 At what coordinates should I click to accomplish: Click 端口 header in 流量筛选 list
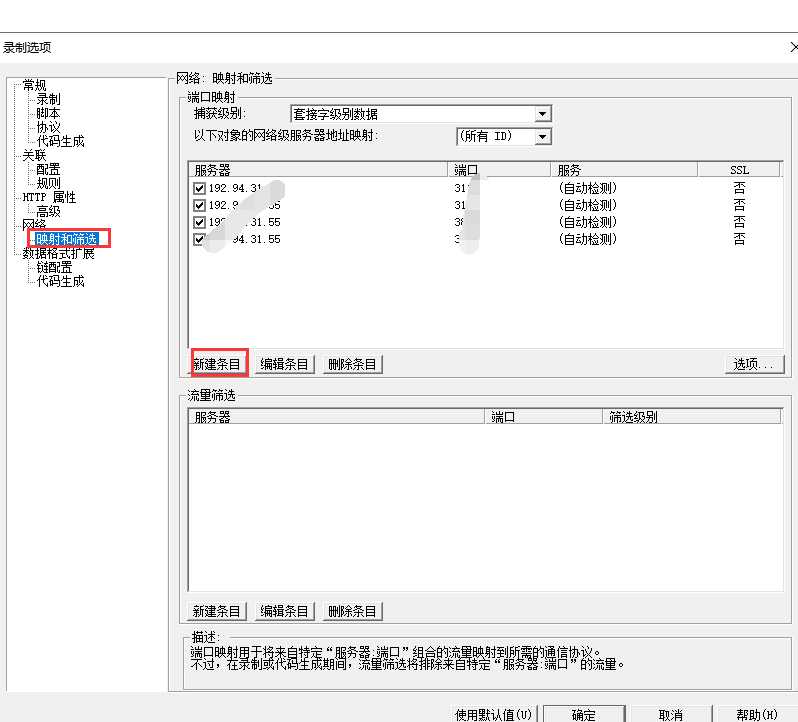[x=543, y=417]
